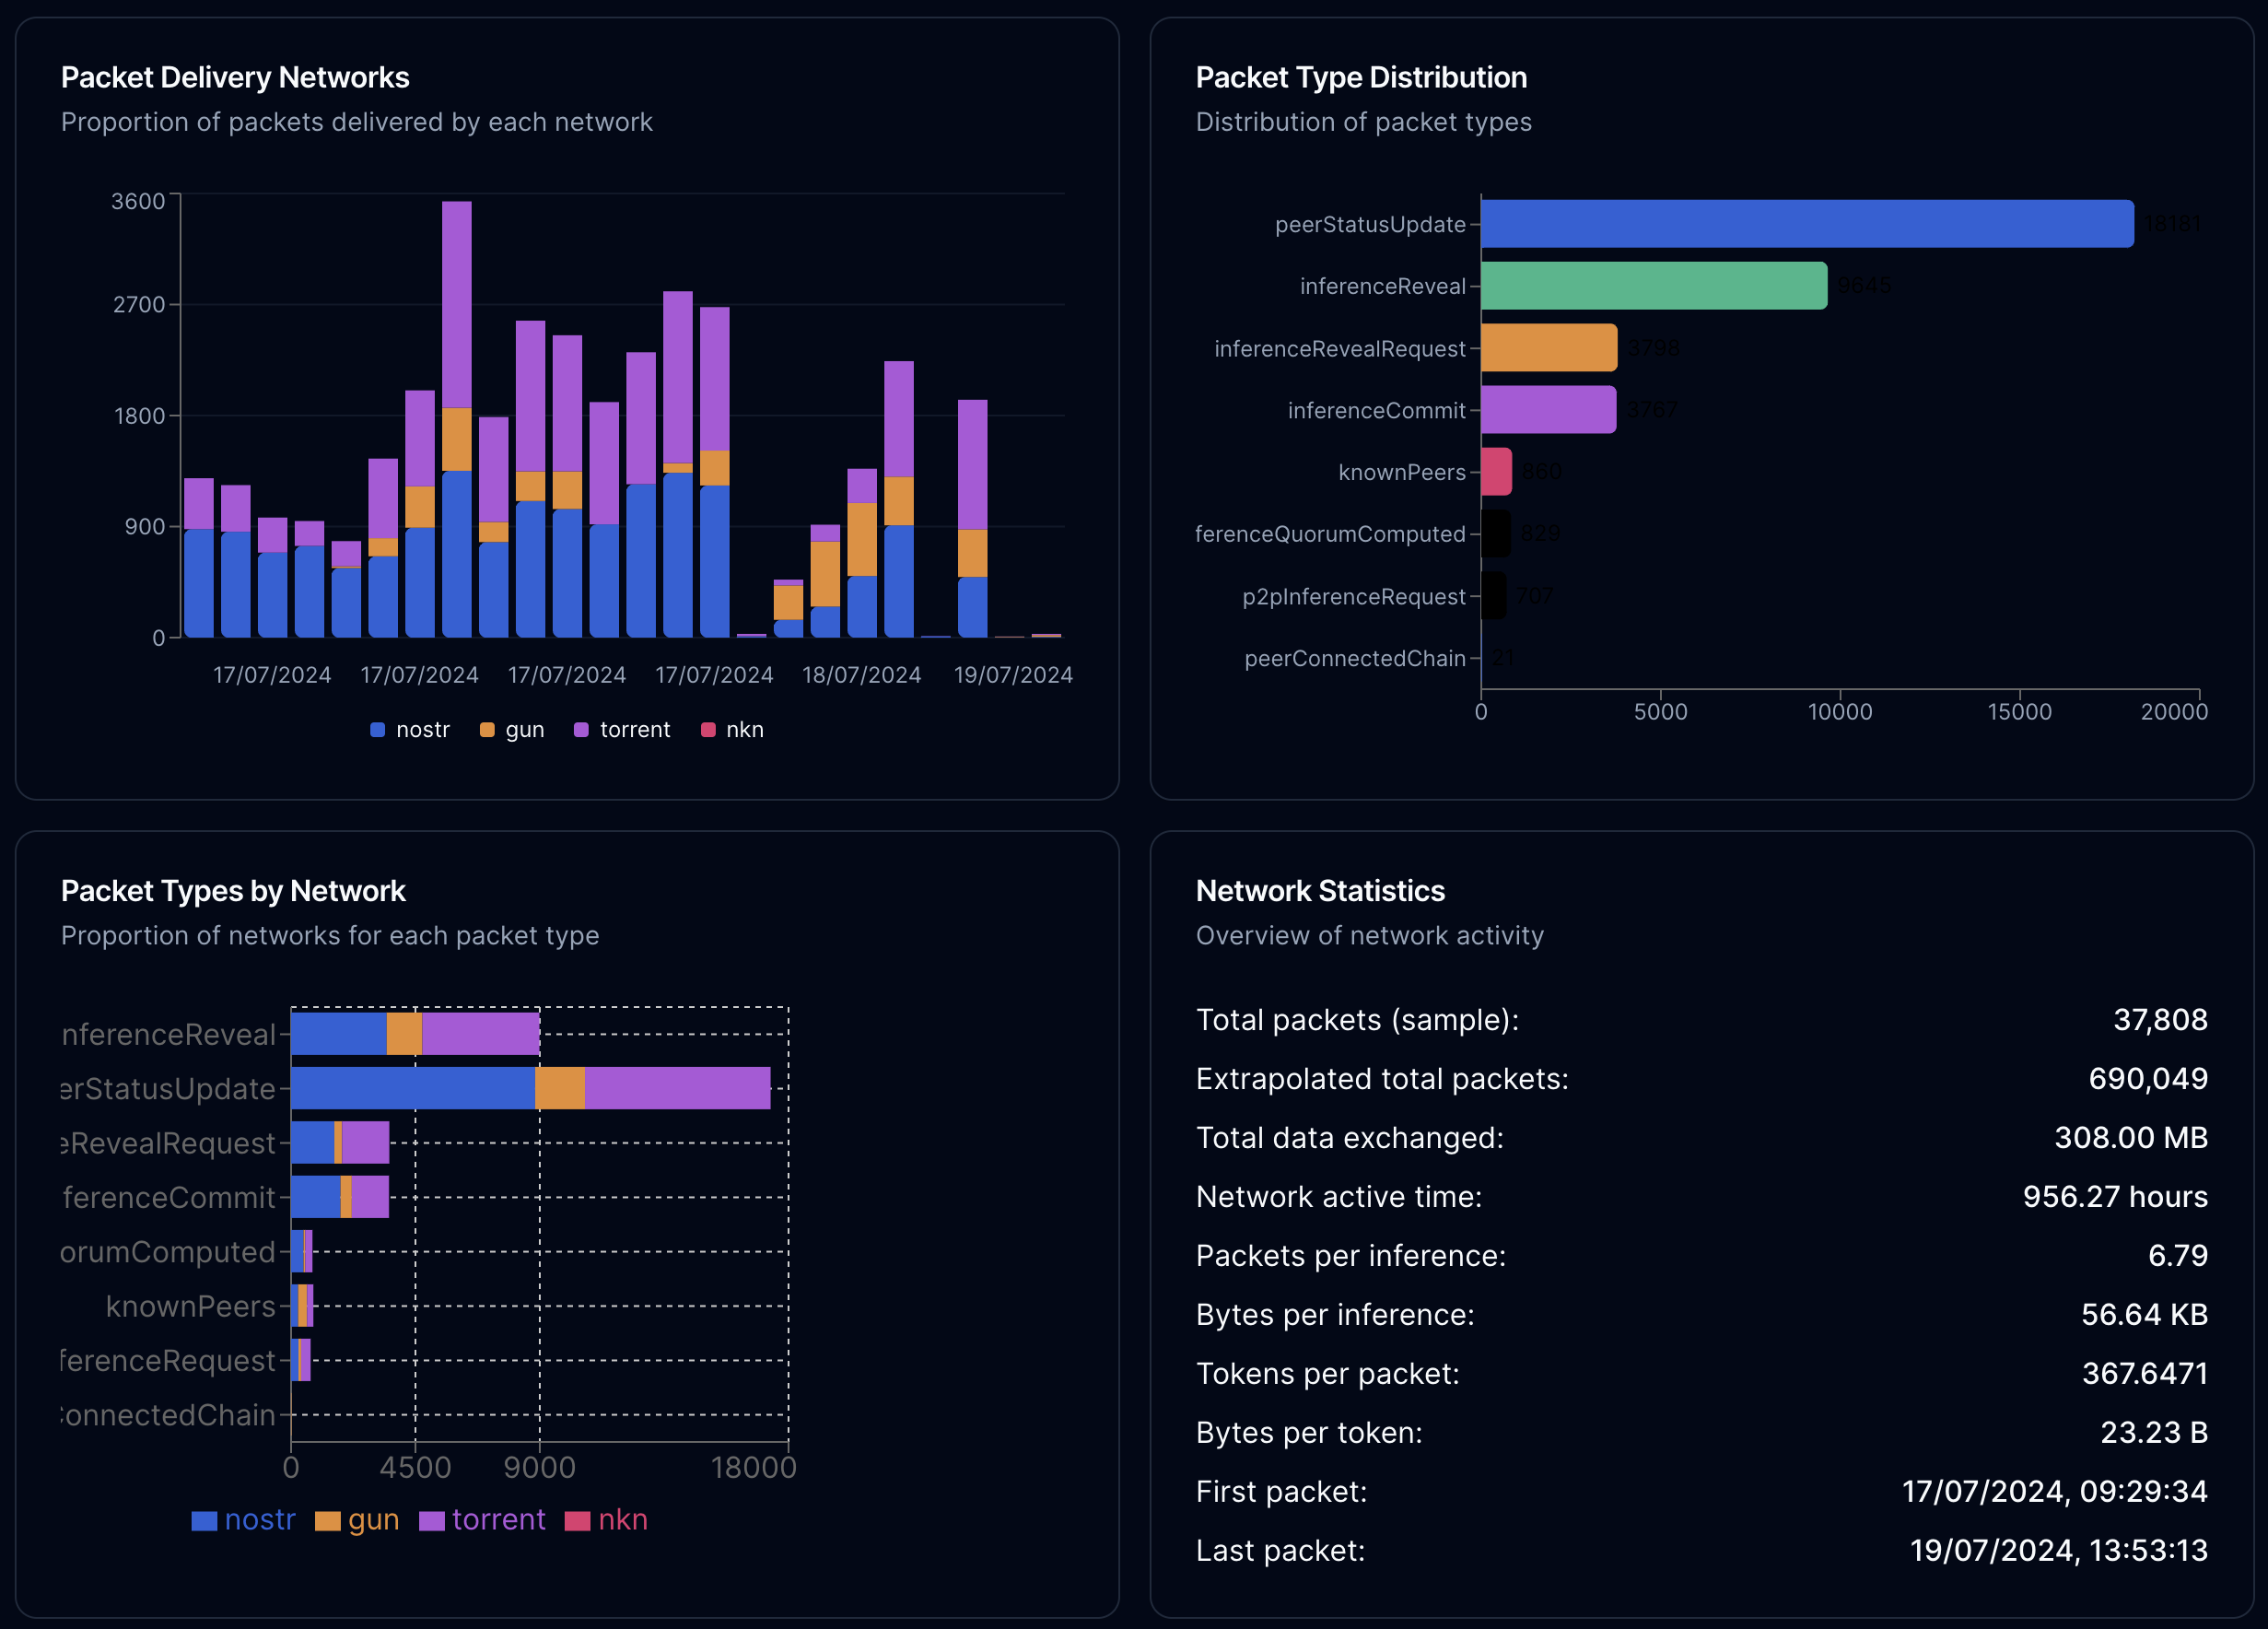2268x1629 pixels.
Task: Click 'Proportion of packets delivered by each network' subtitle
Action: click(x=357, y=122)
